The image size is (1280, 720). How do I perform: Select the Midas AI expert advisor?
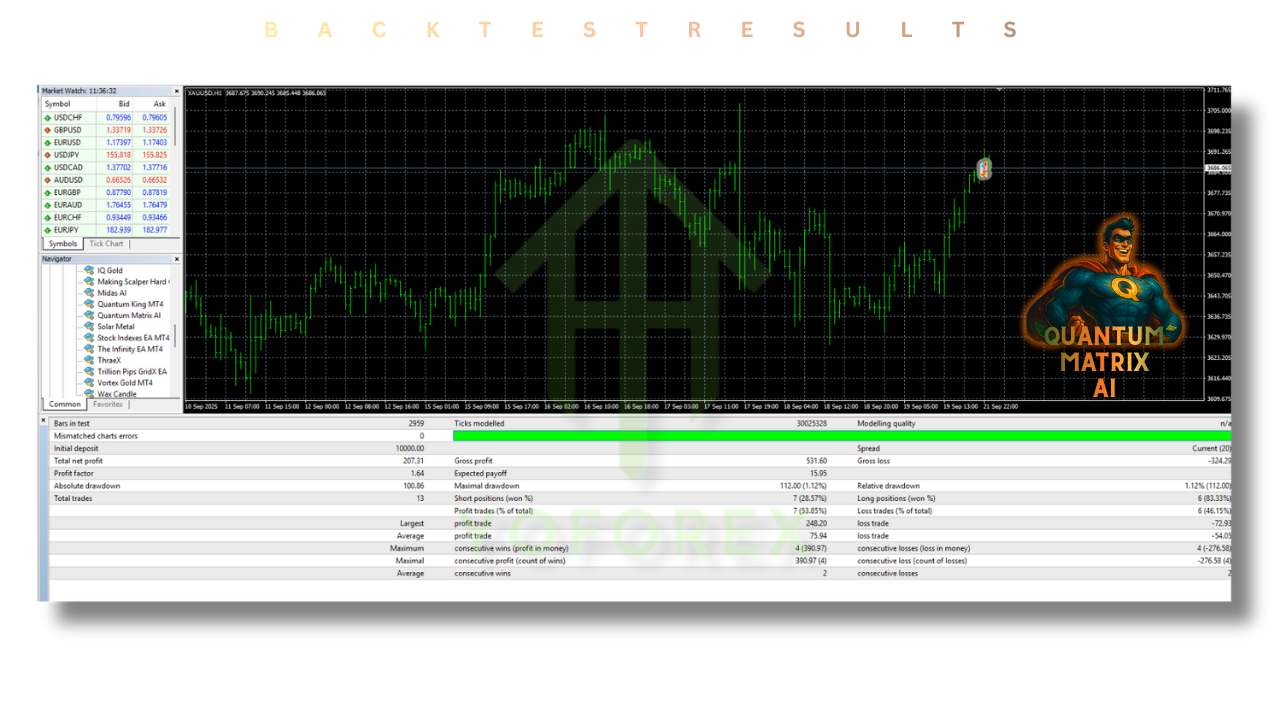(x=110, y=292)
